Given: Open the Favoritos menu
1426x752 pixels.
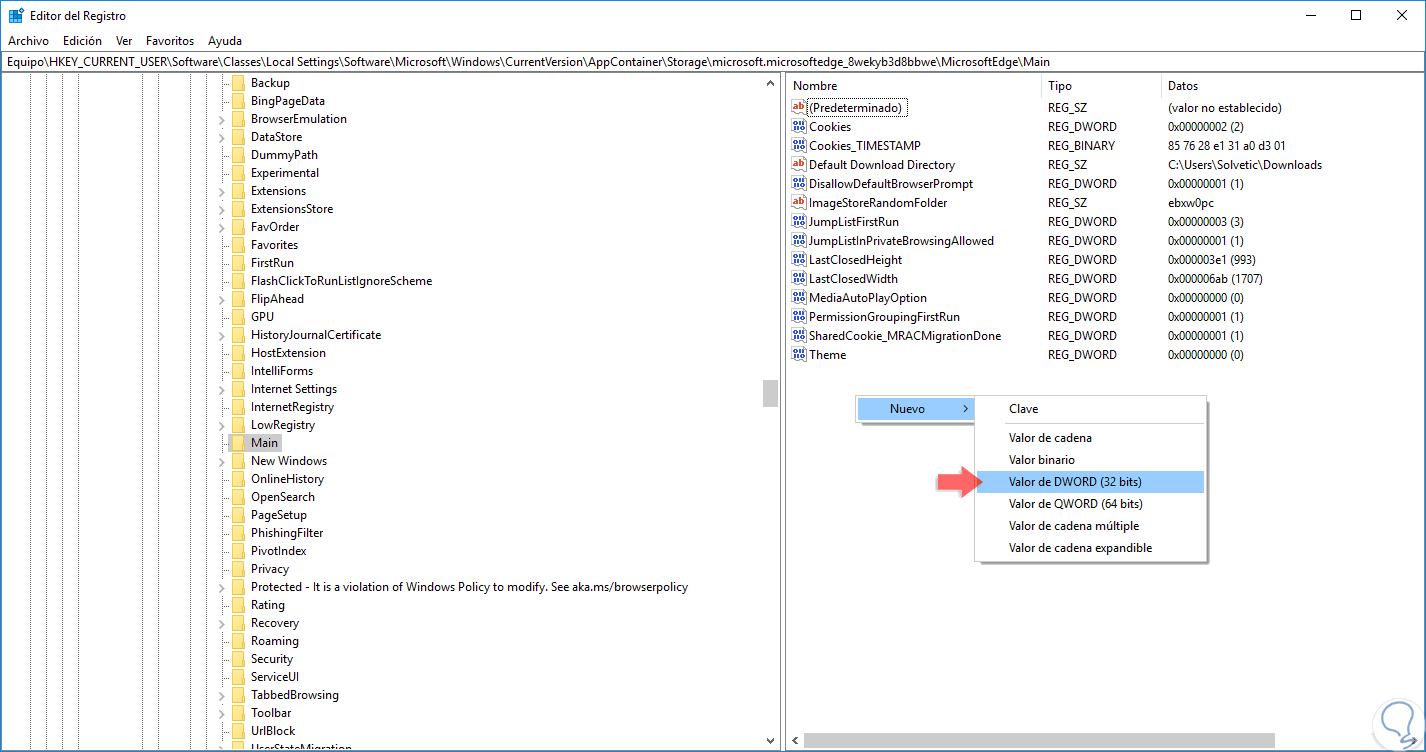Looking at the screenshot, I should point(170,41).
